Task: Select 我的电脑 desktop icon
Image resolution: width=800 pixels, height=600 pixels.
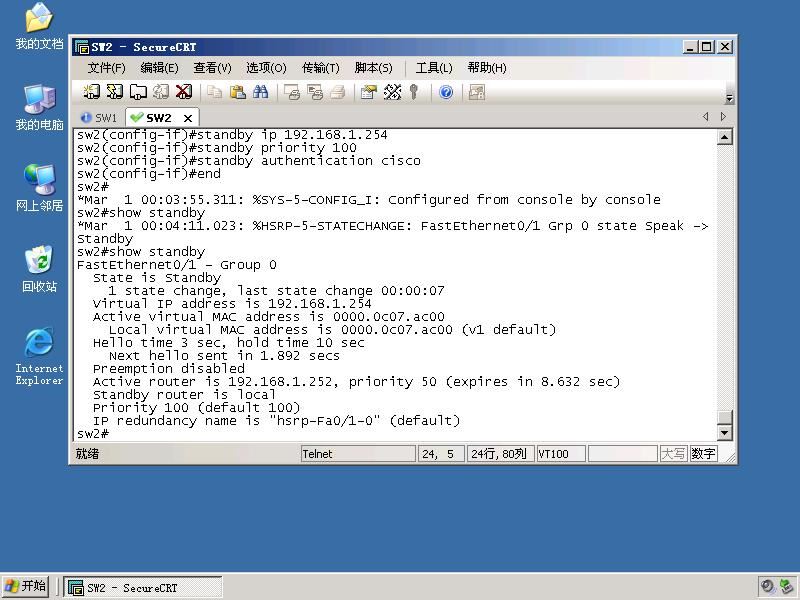Action: coord(39,108)
